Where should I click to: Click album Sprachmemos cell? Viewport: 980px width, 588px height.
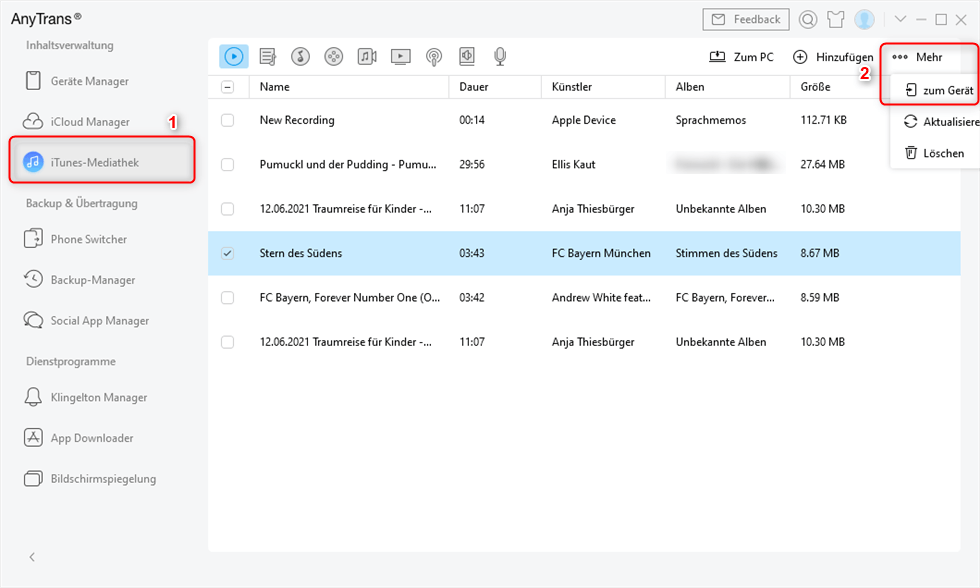tap(711, 120)
